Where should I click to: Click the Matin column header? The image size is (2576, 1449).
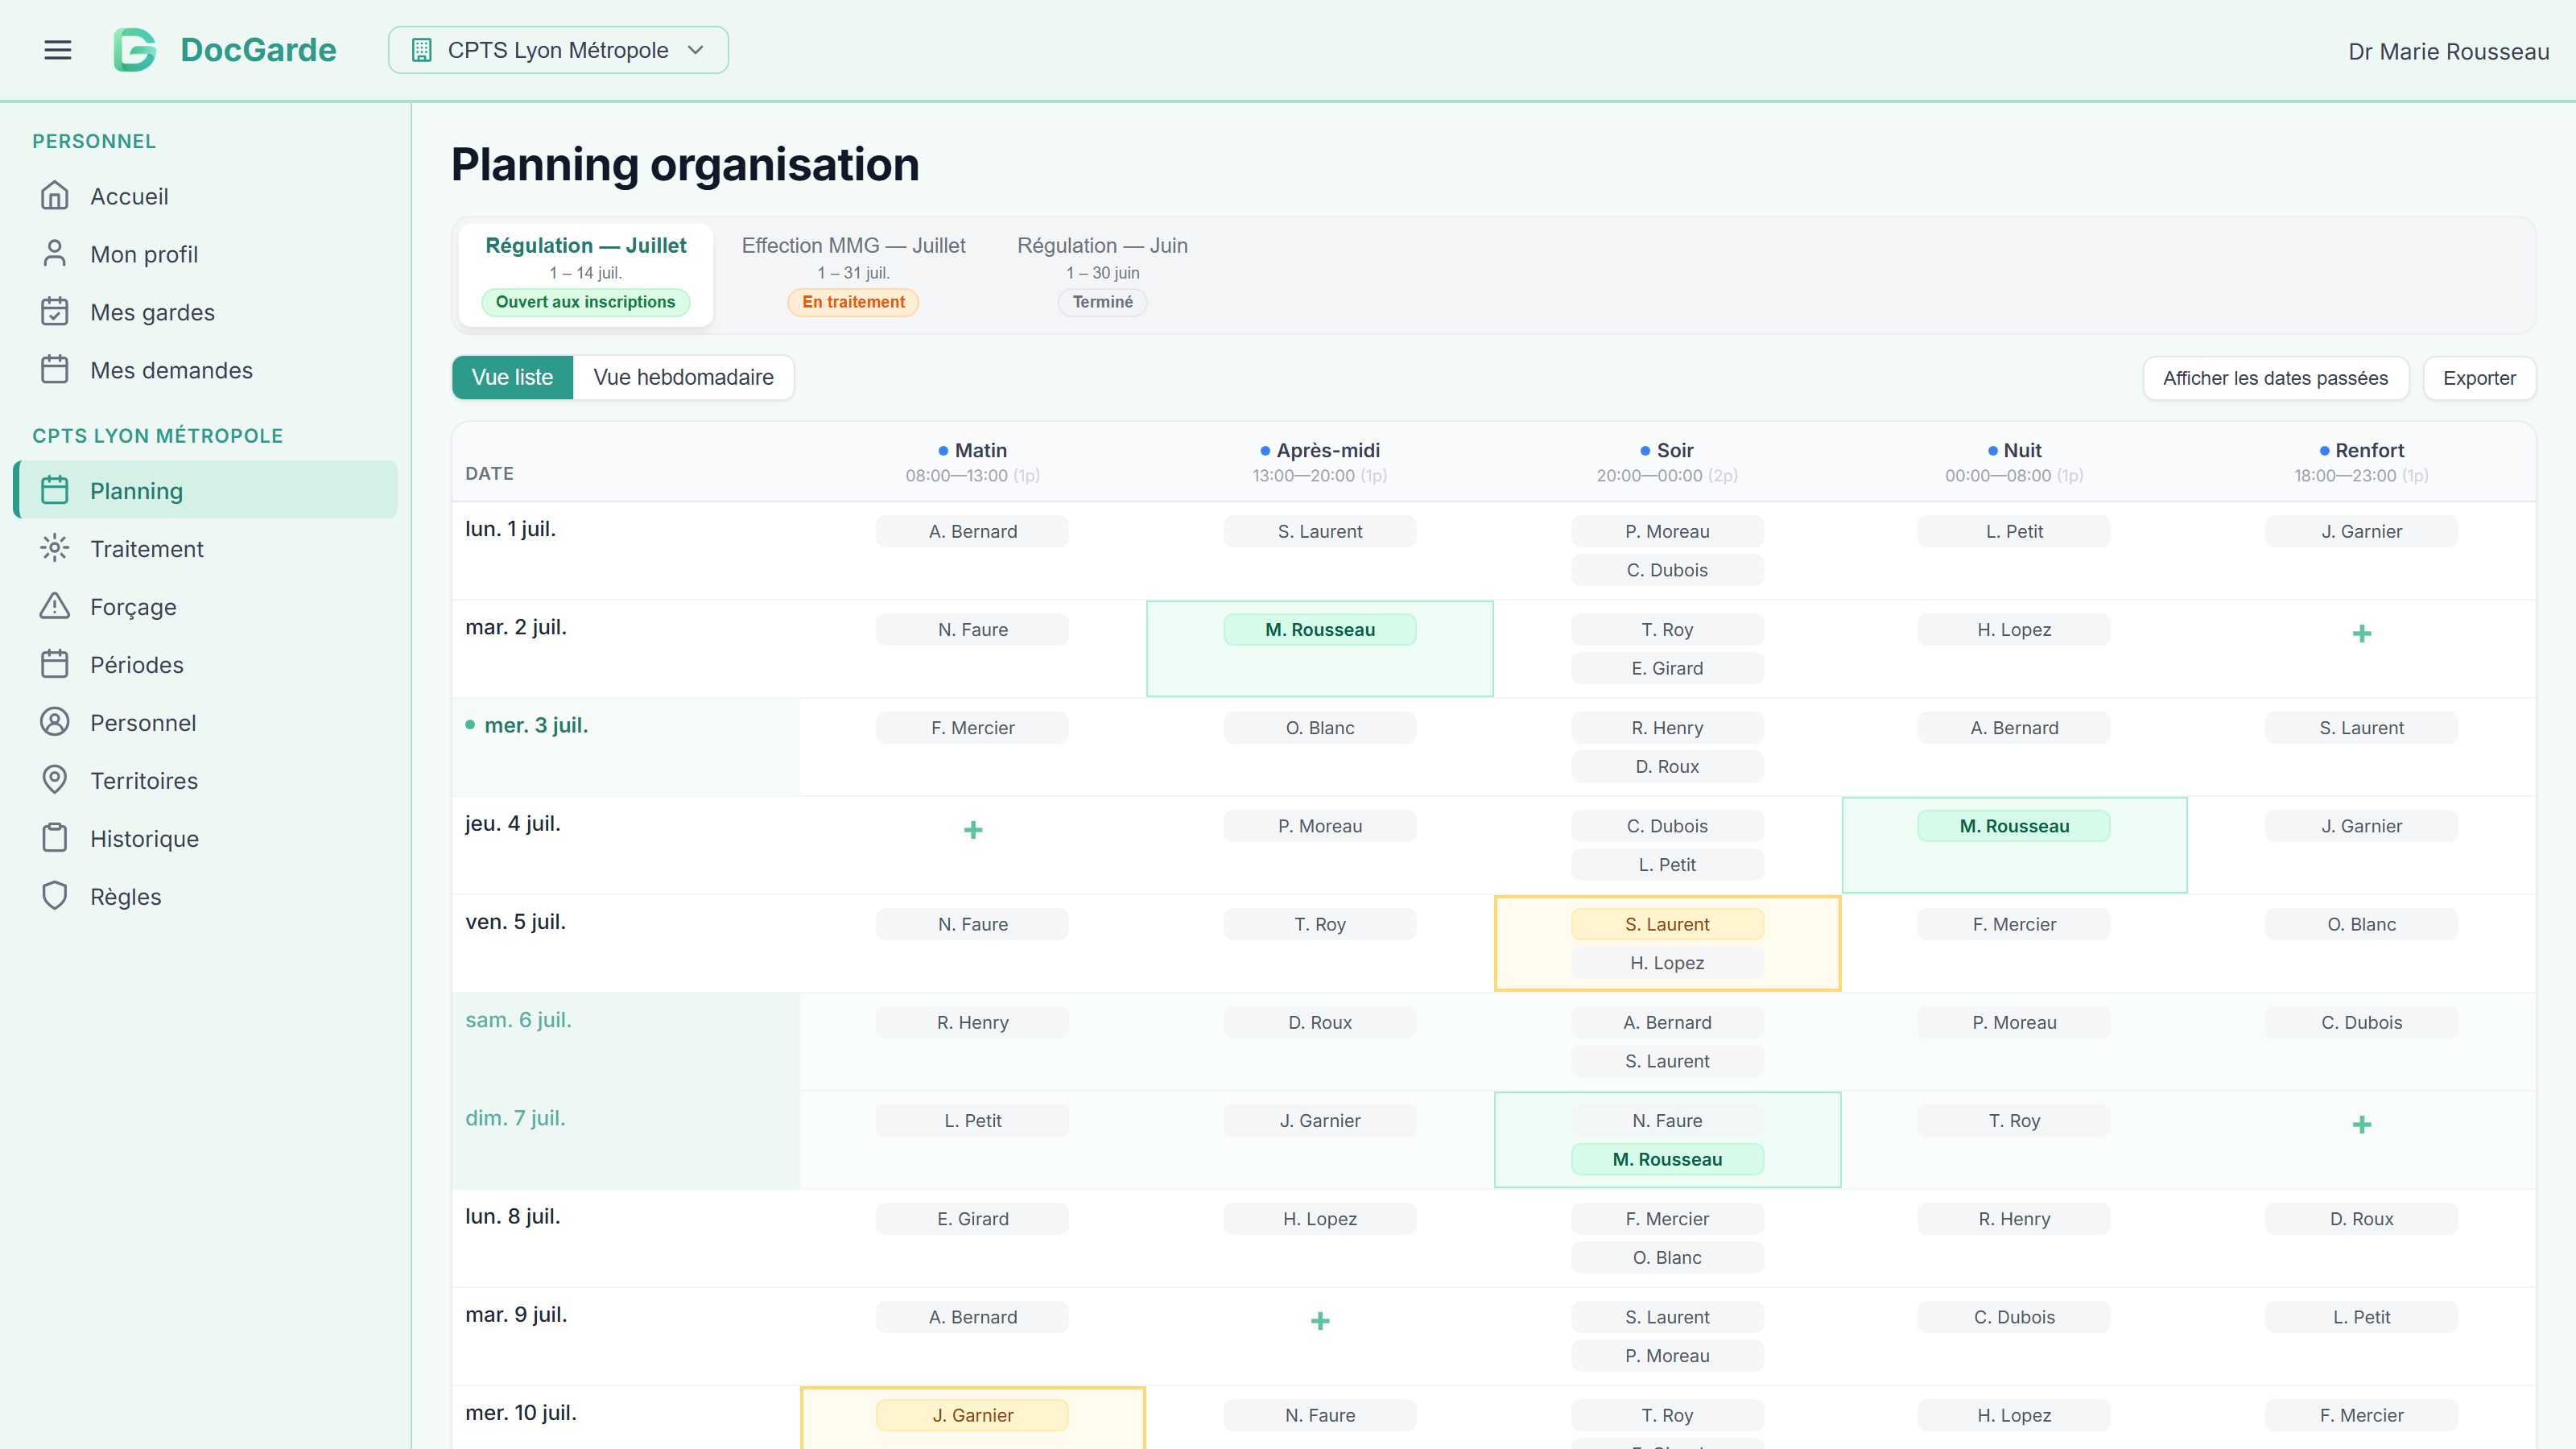pos(973,462)
